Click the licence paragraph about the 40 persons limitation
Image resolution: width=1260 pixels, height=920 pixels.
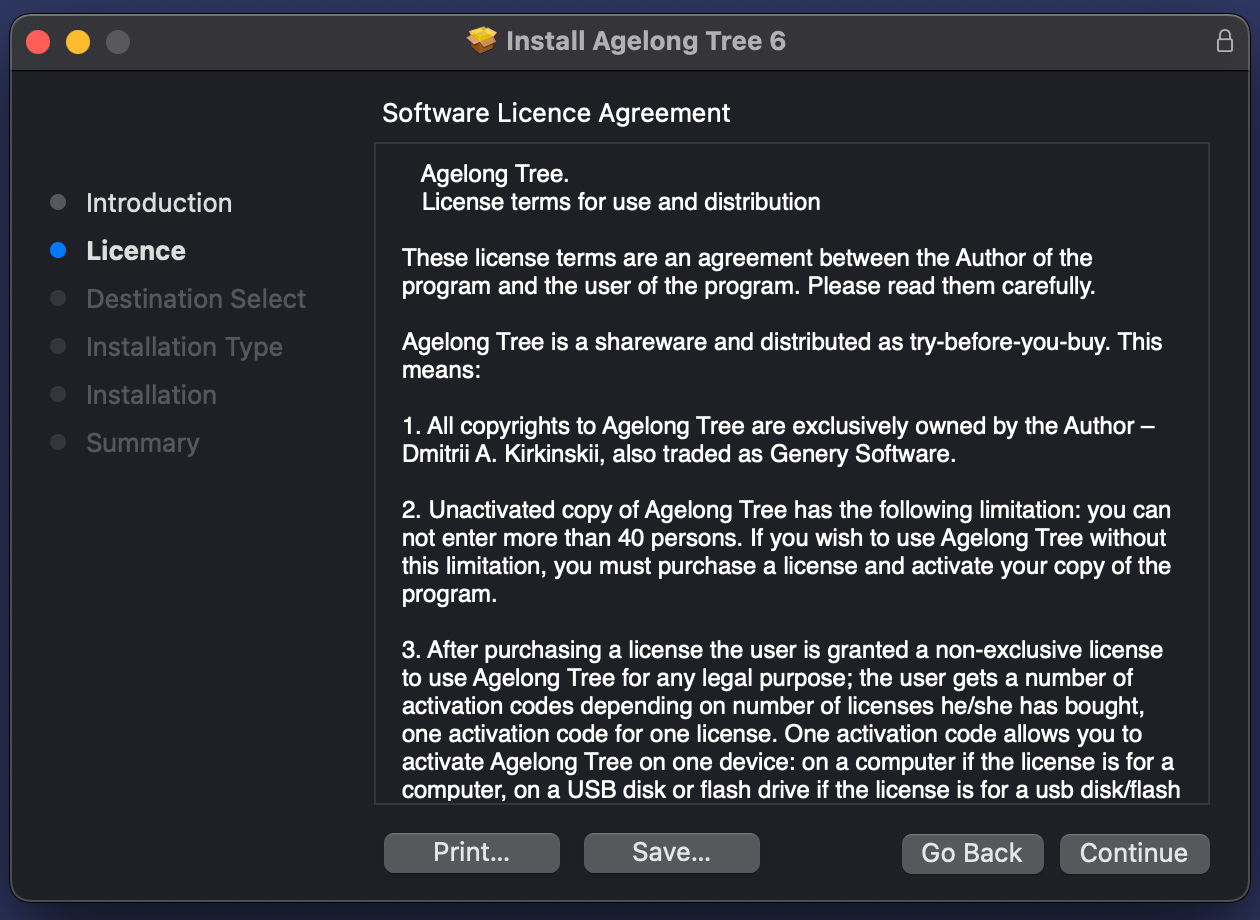(786, 552)
